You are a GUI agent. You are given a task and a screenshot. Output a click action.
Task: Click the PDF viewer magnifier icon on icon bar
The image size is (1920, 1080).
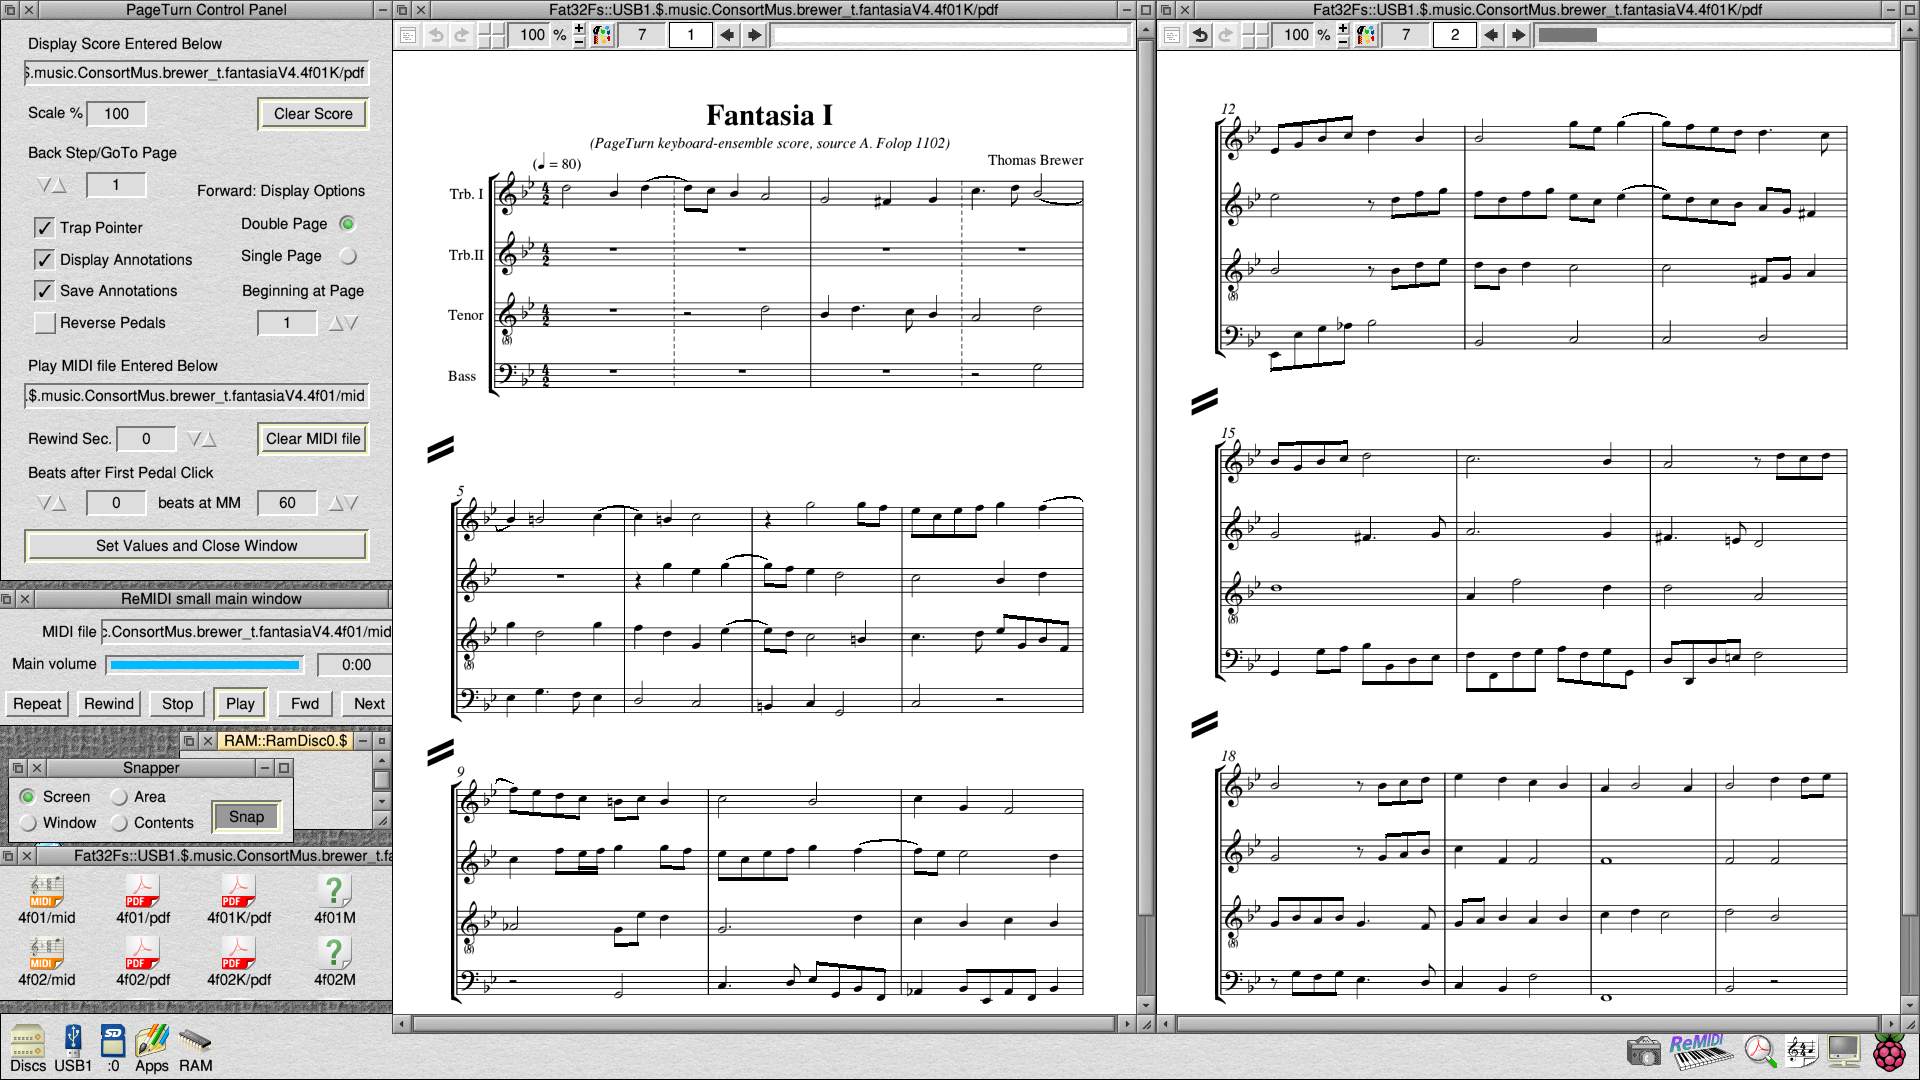pos(1760,1052)
